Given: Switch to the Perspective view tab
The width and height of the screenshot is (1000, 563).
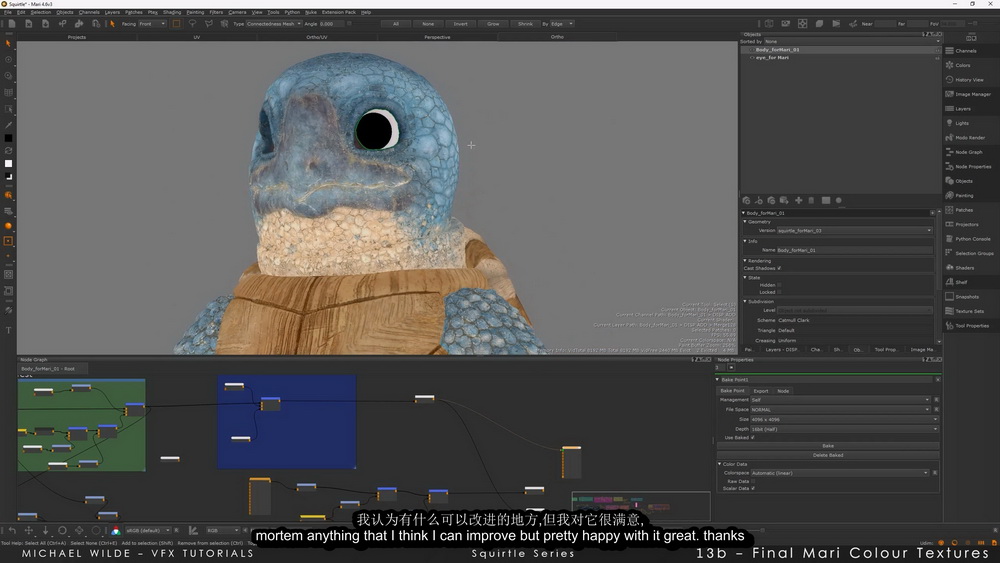Looking at the screenshot, I should coord(437,37).
